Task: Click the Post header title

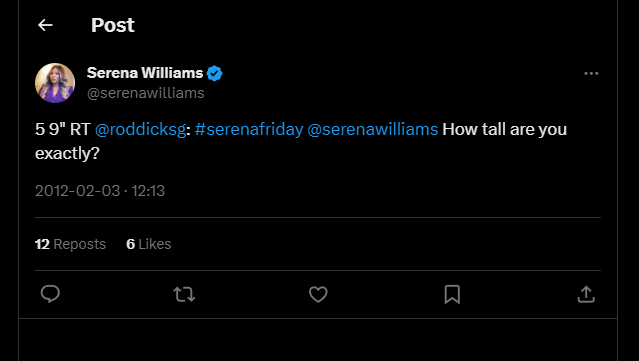Action: (x=112, y=25)
